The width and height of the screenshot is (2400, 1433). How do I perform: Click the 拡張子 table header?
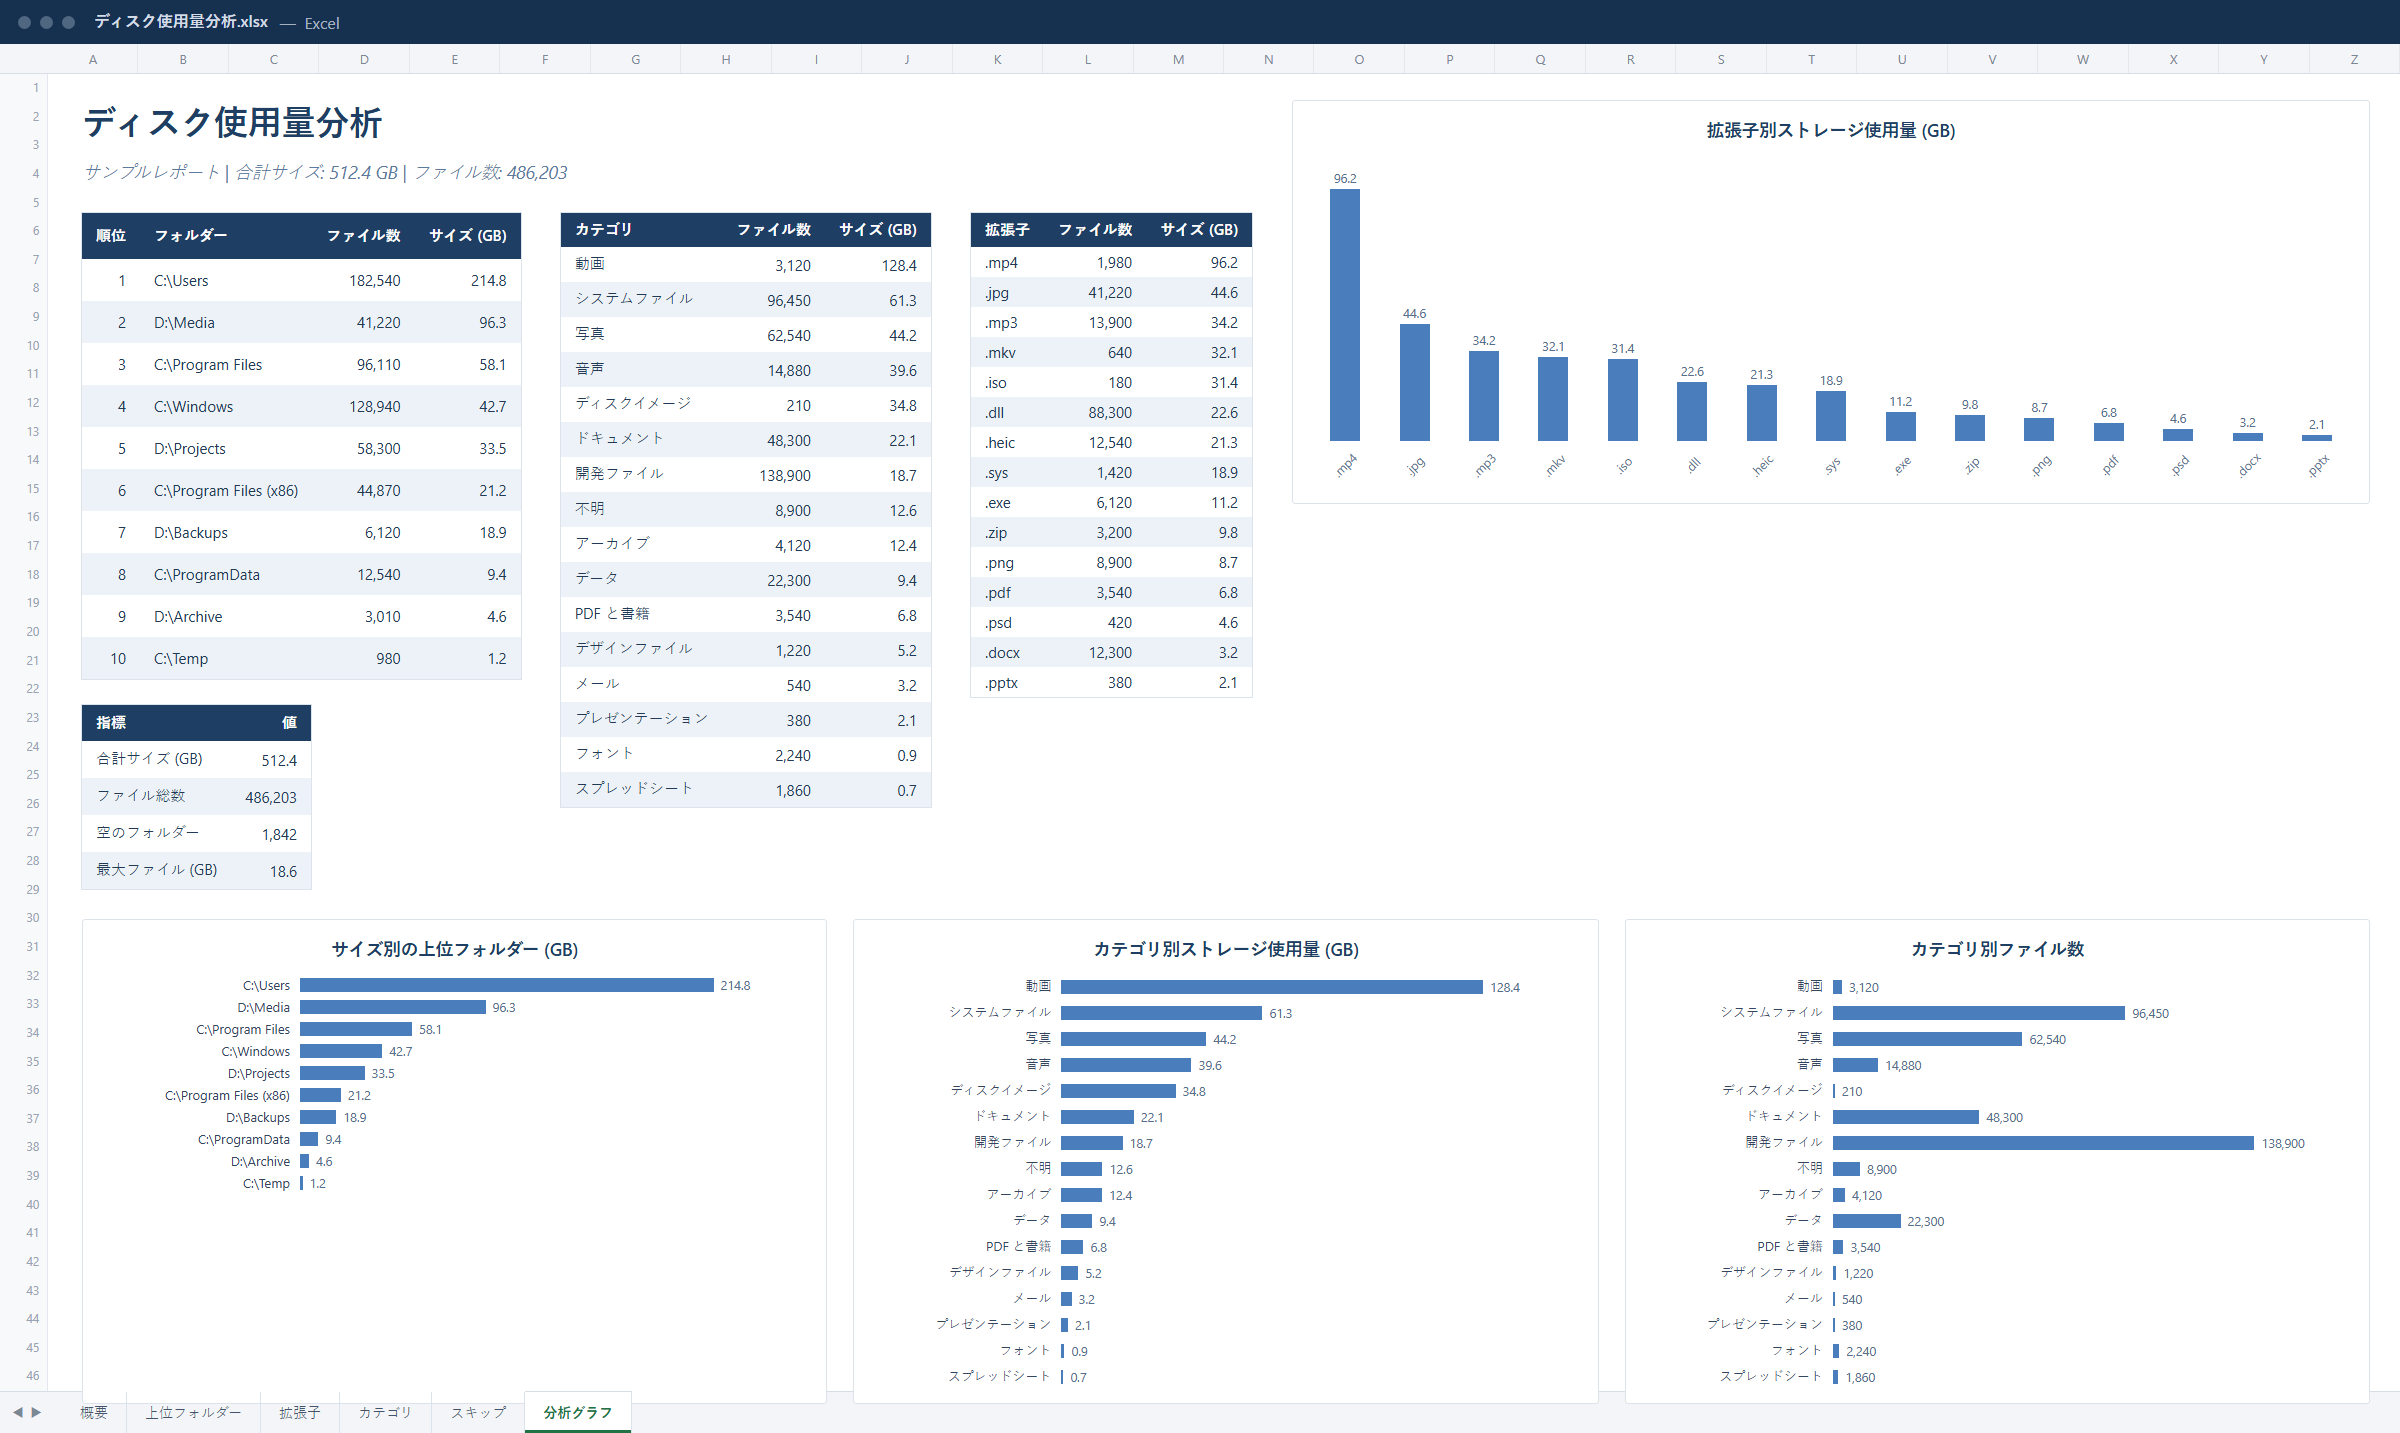click(1006, 229)
